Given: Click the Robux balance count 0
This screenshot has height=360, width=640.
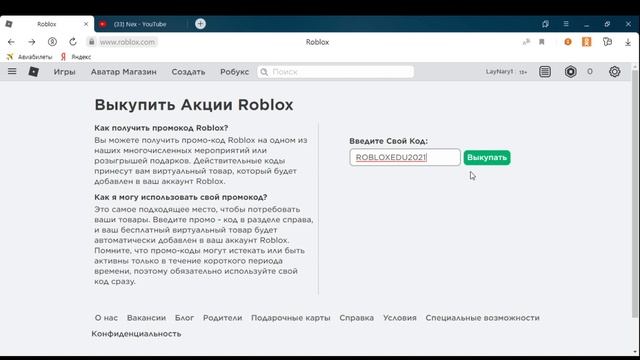Looking at the screenshot, I should coord(590,72).
